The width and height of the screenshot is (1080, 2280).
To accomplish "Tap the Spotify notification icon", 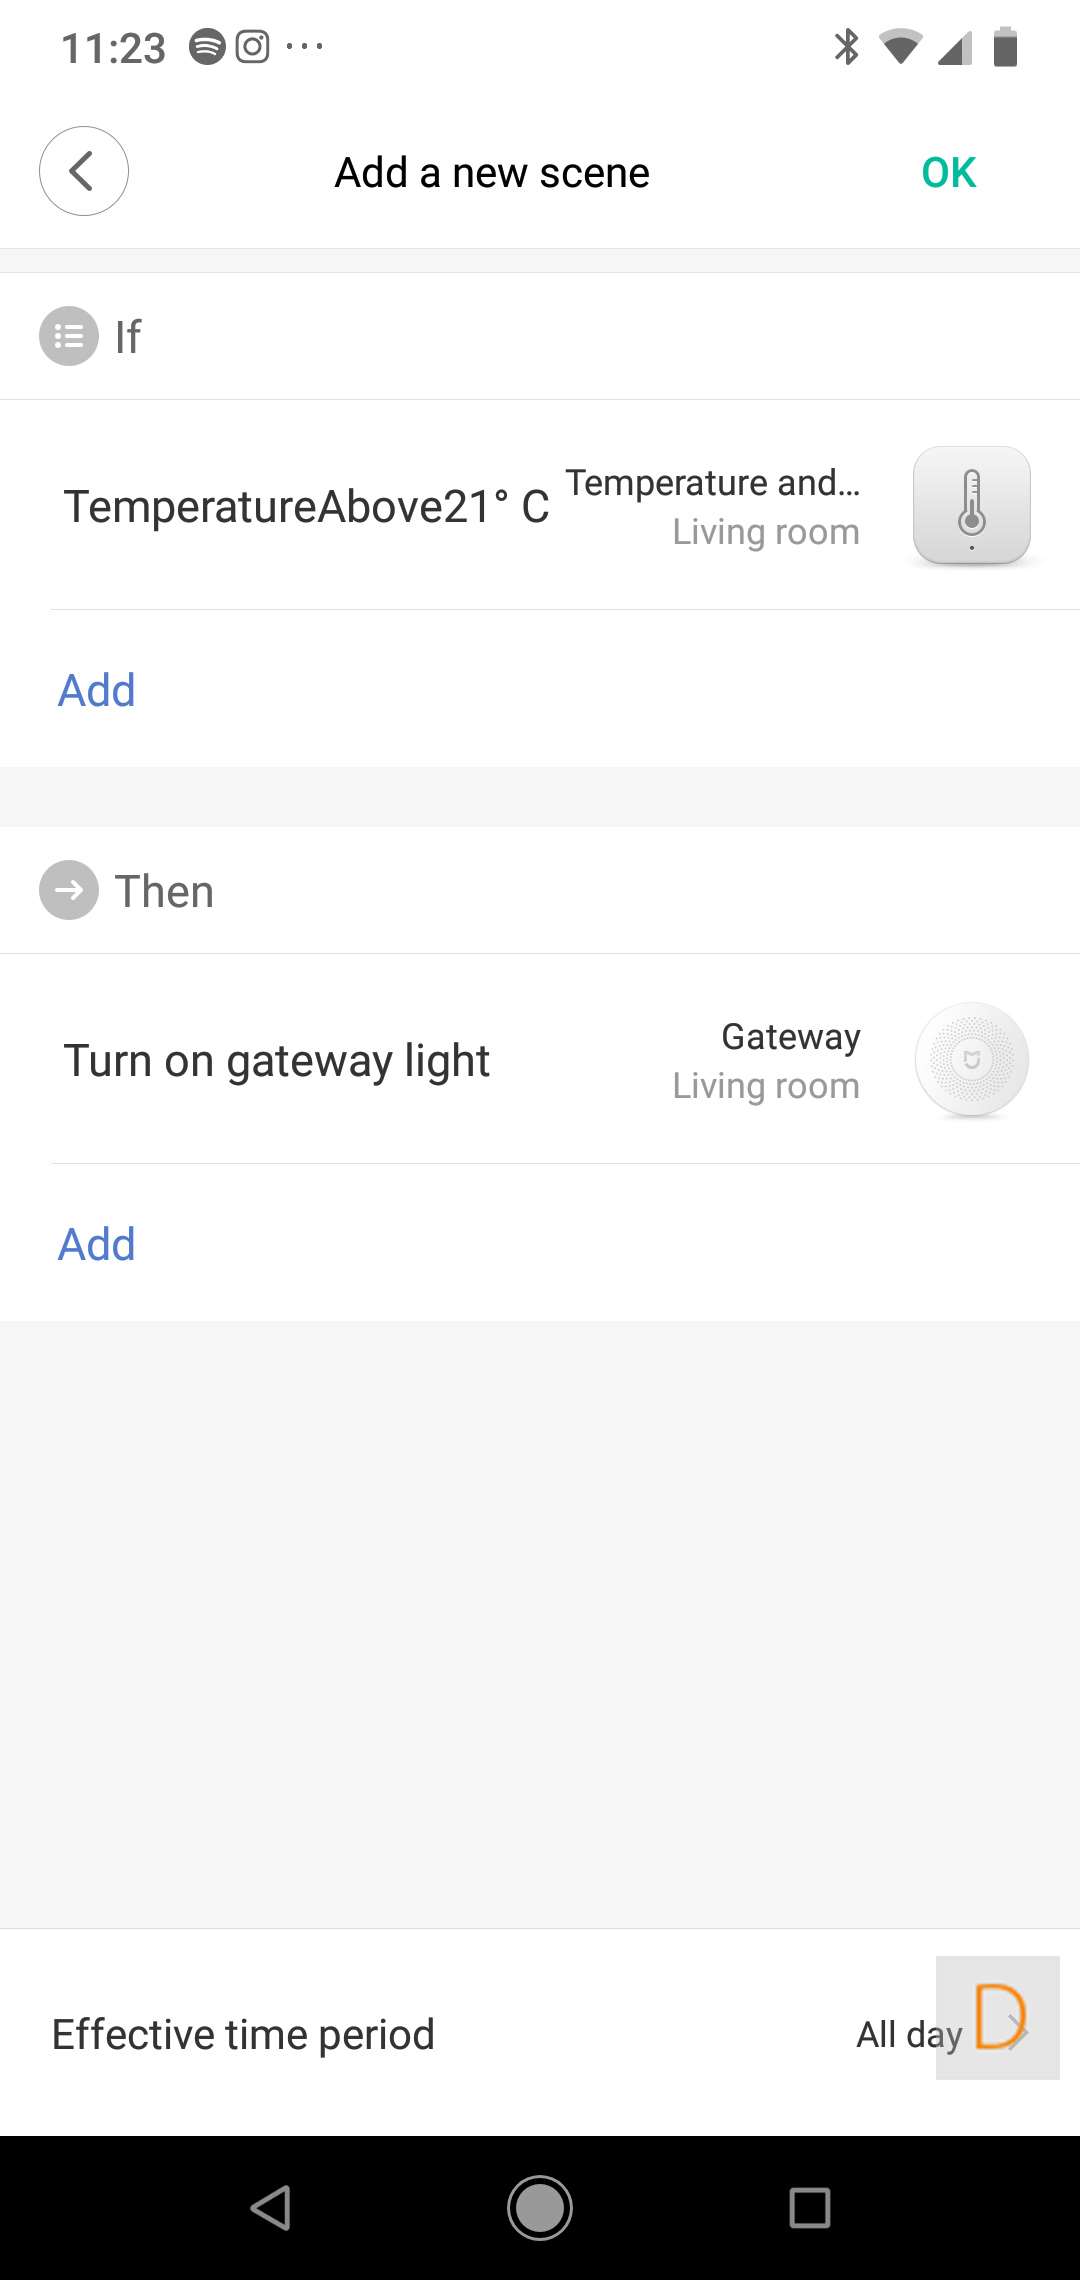I will (207, 47).
